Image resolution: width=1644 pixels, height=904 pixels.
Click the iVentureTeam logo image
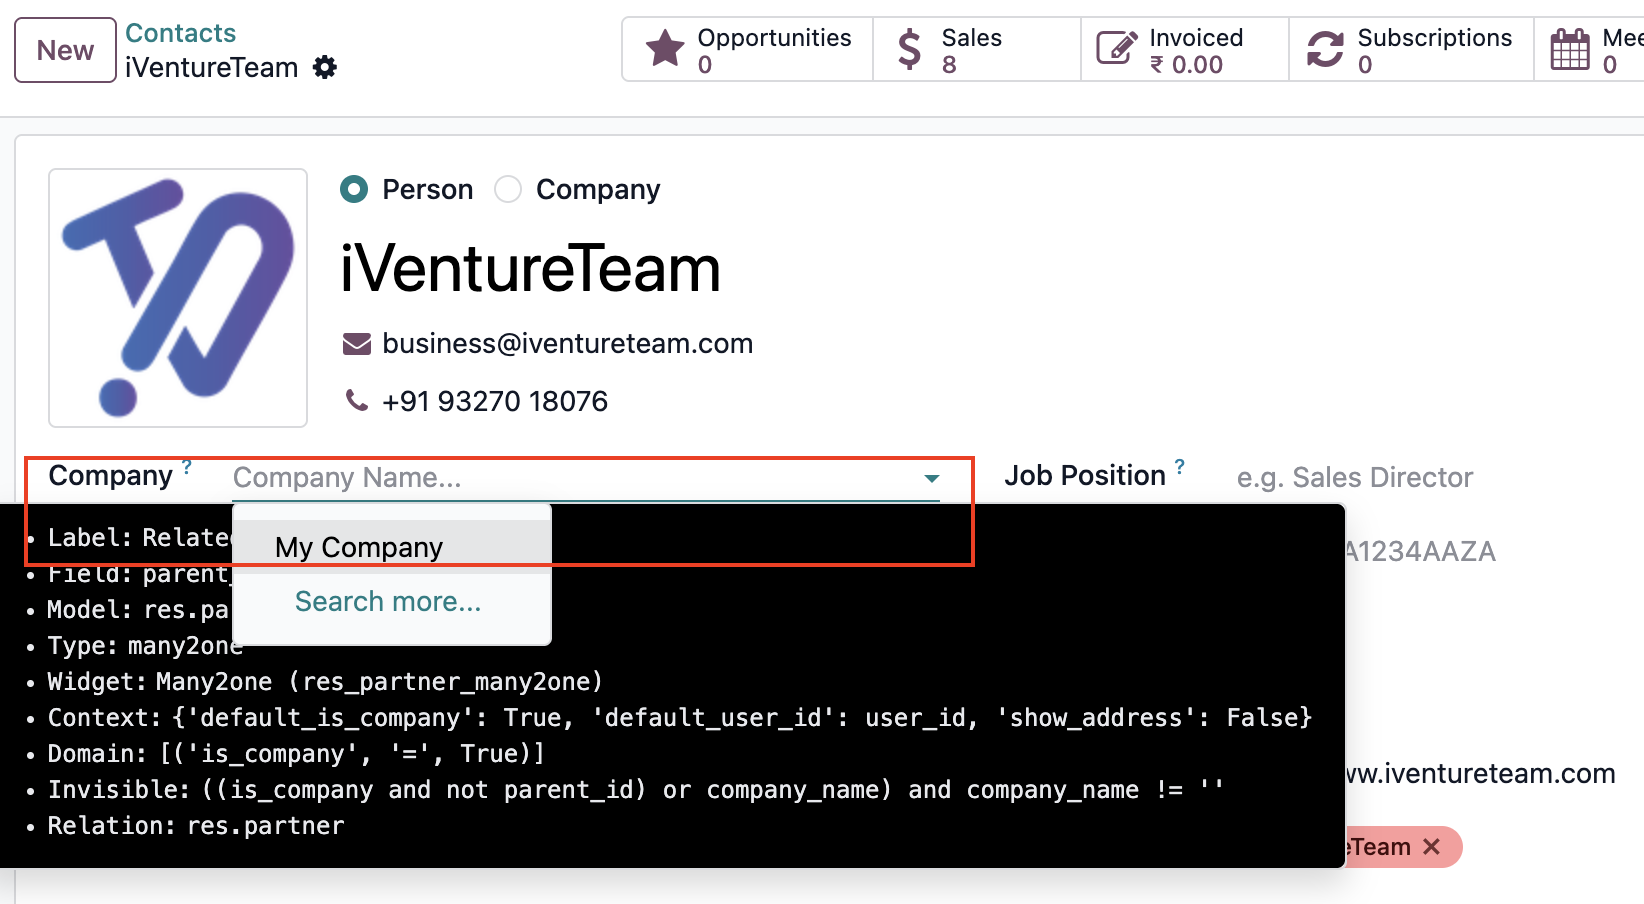pyautogui.click(x=178, y=298)
